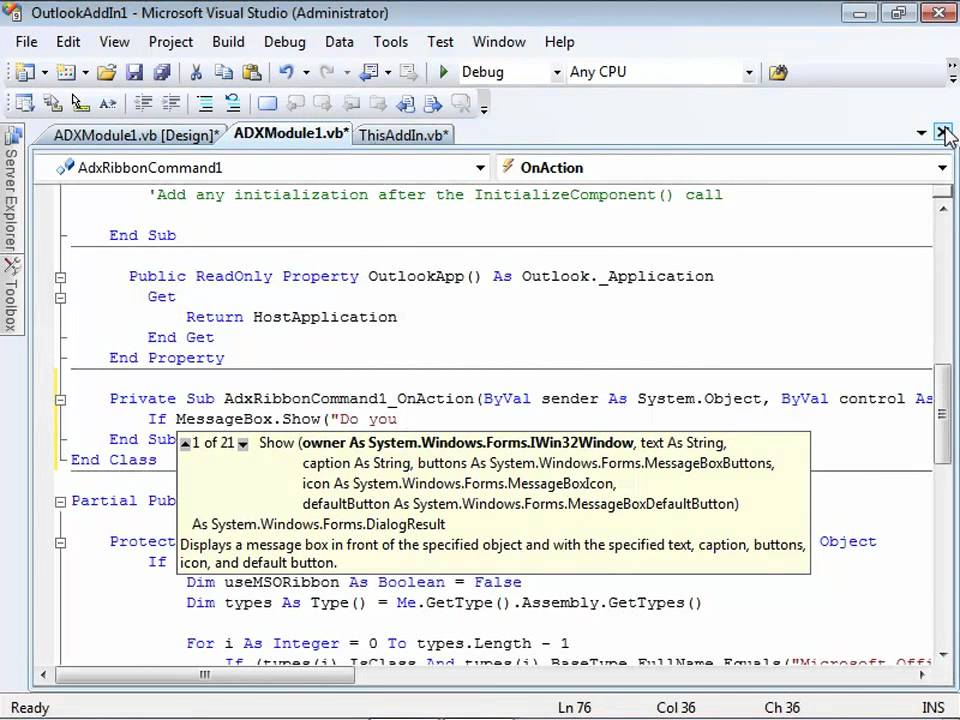
Task: Click the Undo arrow icon
Action: tap(286, 72)
